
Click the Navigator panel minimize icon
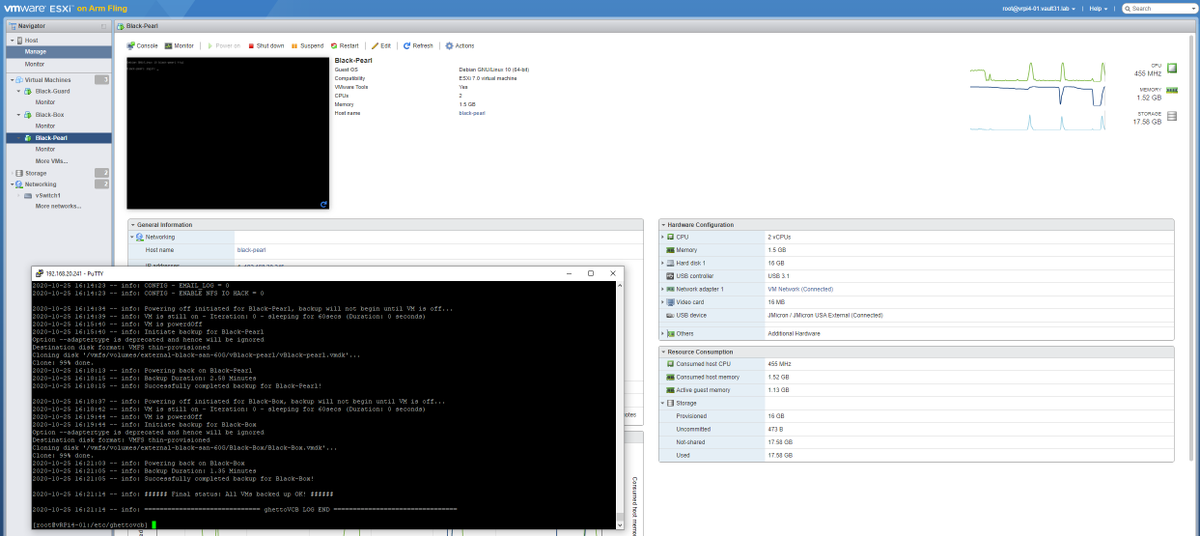(105, 26)
